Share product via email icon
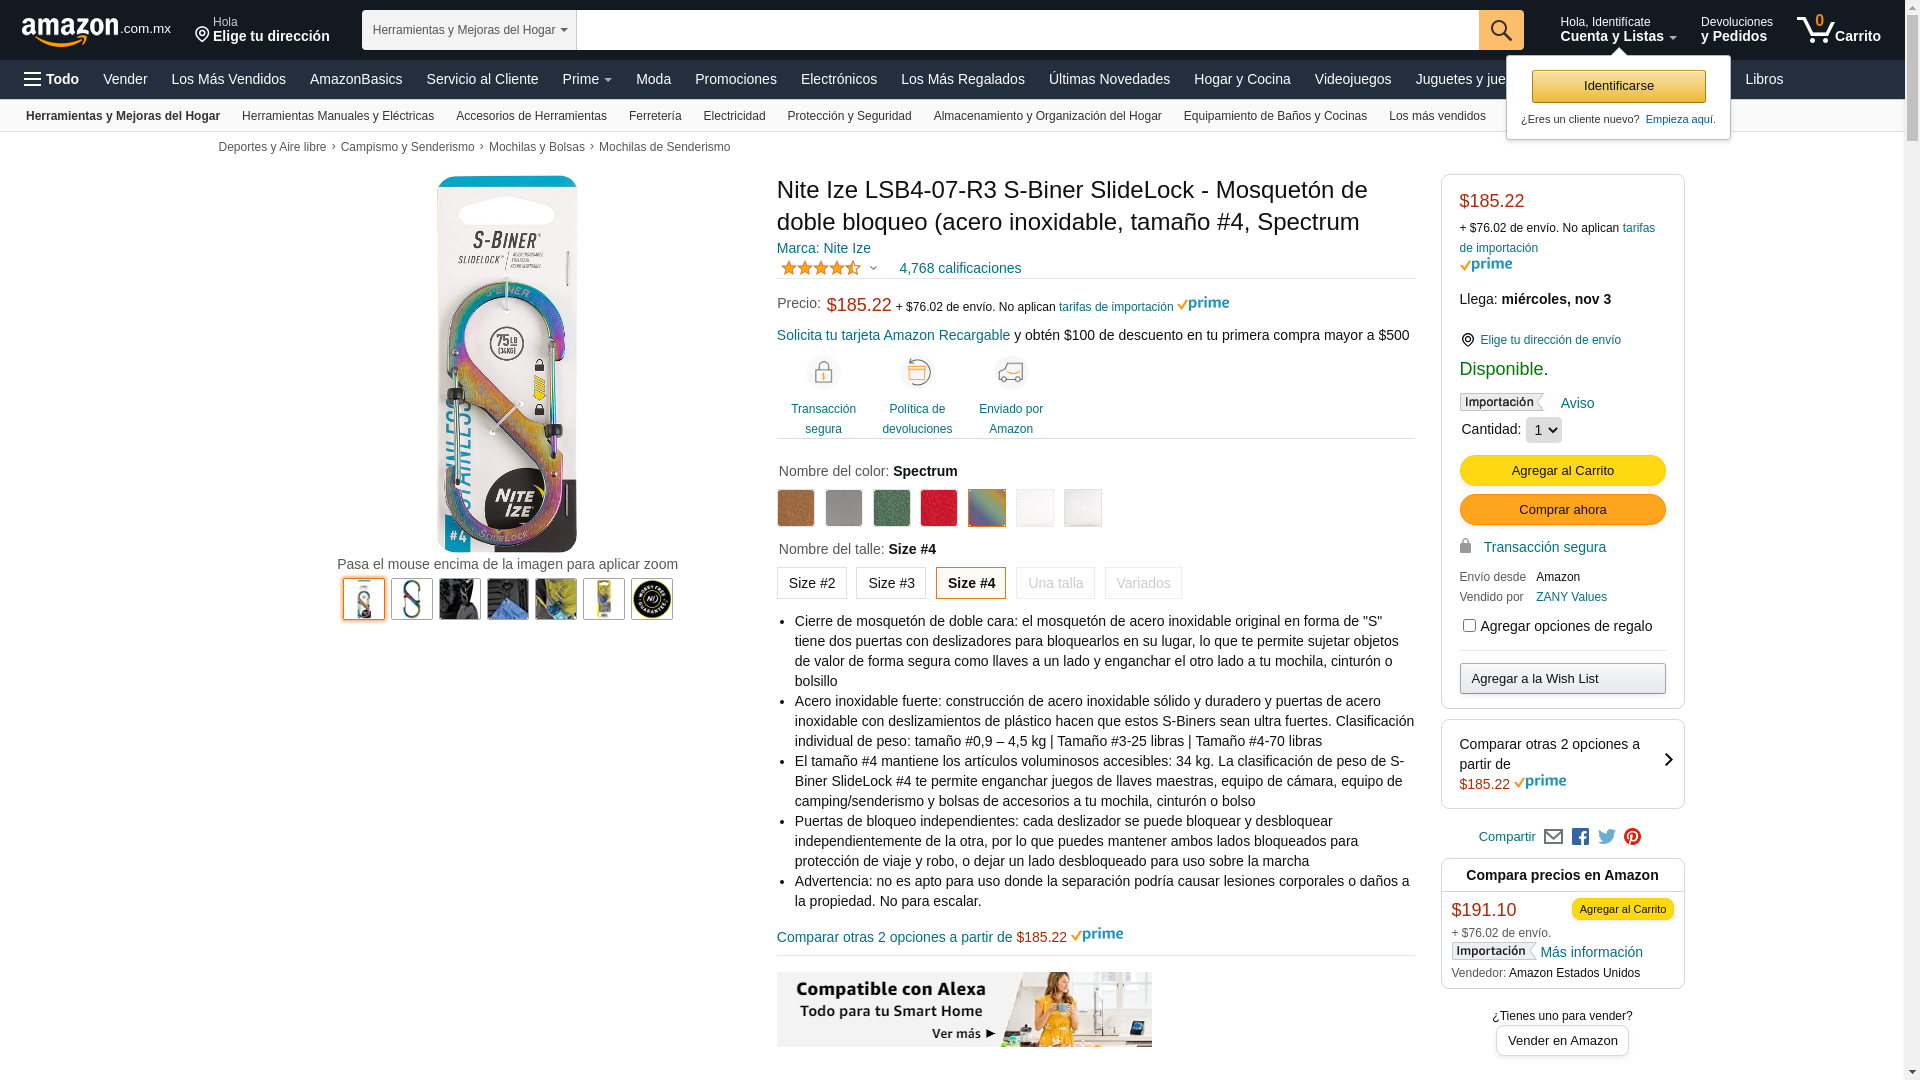This screenshot has height=1080, width=1920. click(1553, 837)
